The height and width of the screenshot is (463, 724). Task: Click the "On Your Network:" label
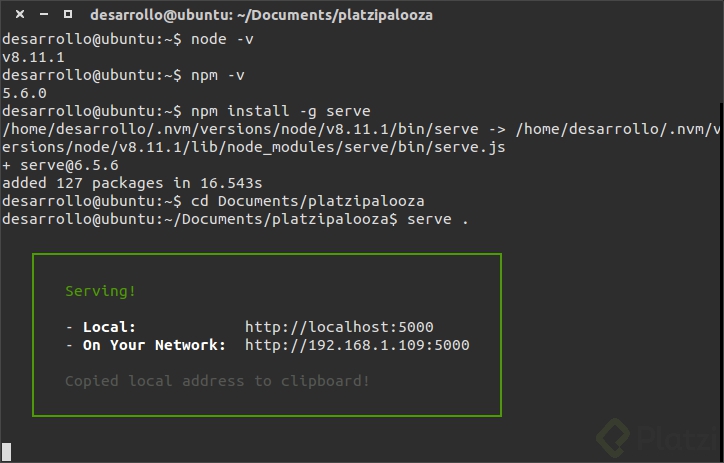[x=154, y=345]
